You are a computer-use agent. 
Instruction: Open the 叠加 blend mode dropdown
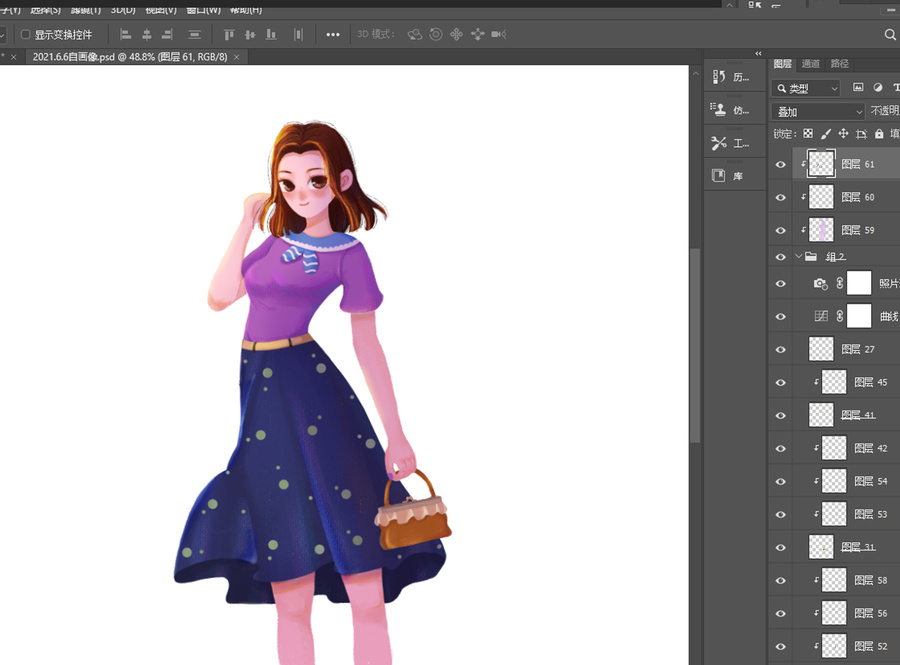tap(818, 111)
